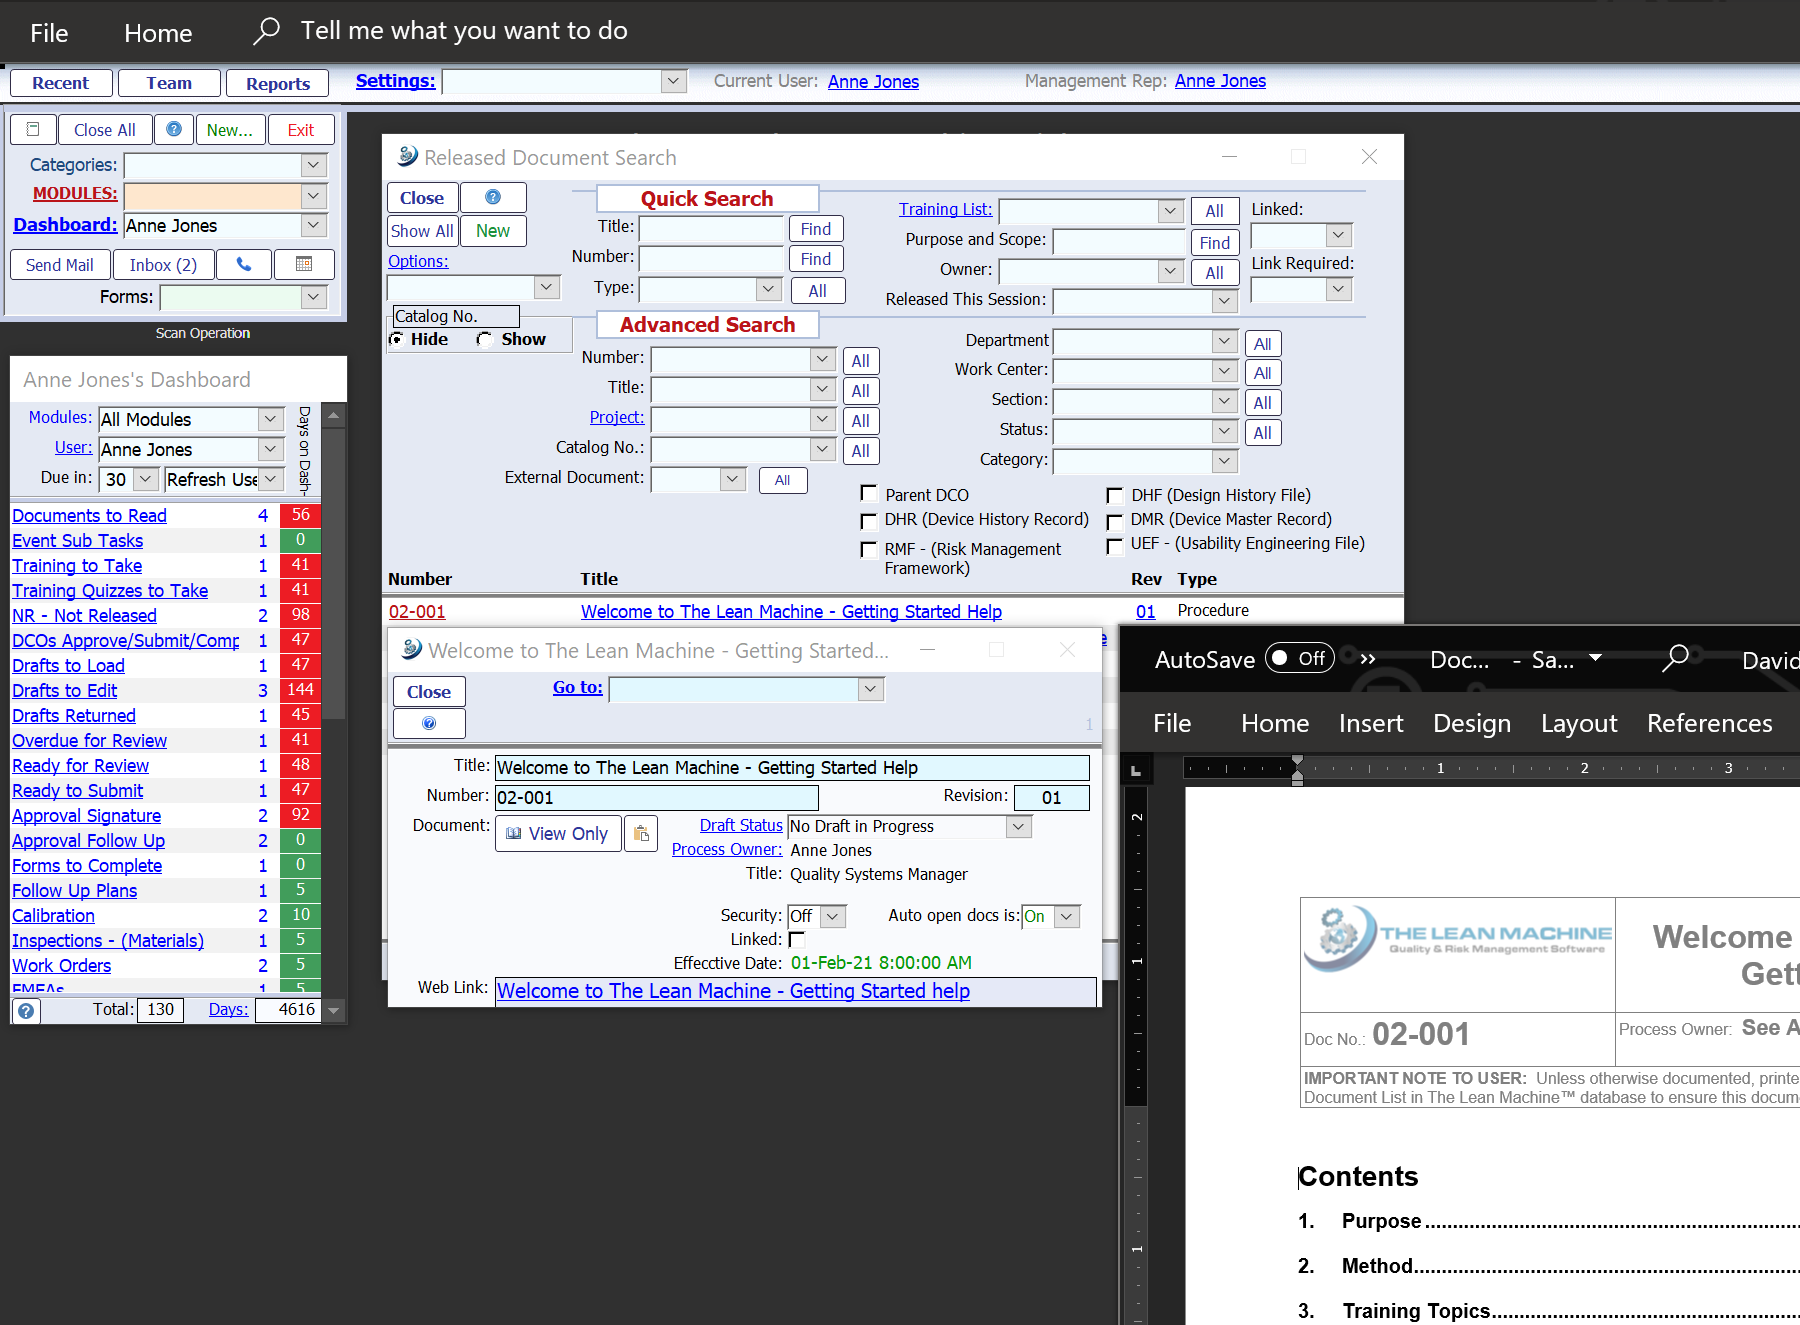Viewport: 1800px width, 1325px height.
Task: Open the Draft Status dropdown
Action: 1019,826
